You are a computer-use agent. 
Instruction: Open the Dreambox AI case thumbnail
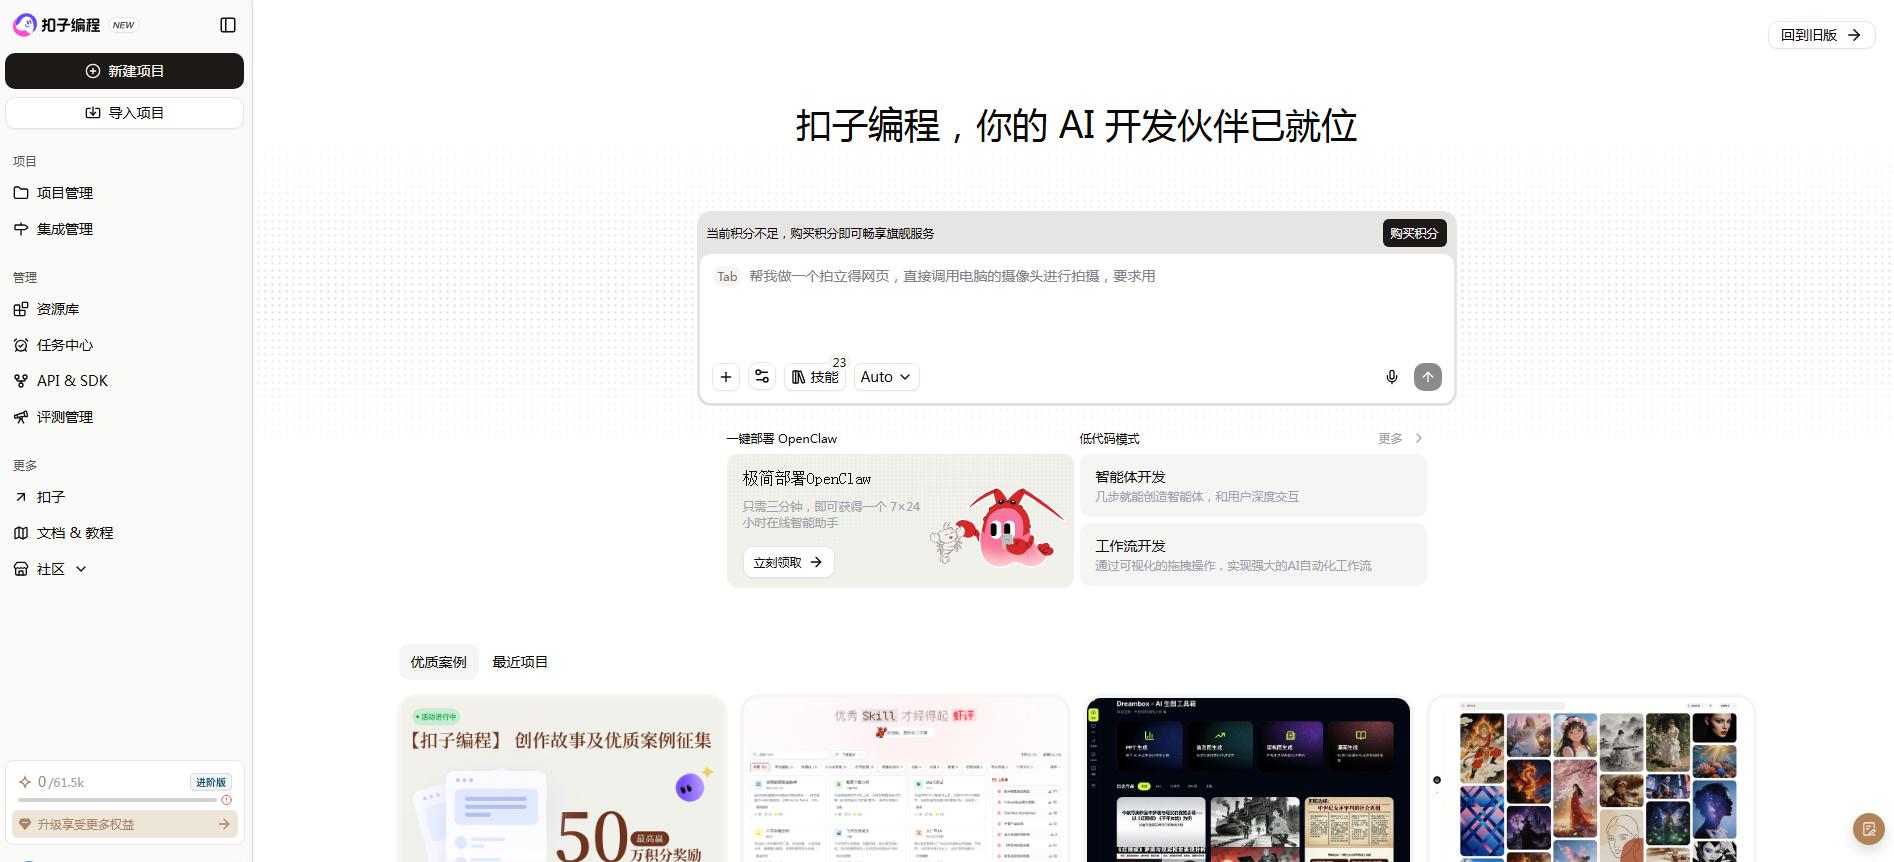pyautogui.click(x=1248, y=780)
